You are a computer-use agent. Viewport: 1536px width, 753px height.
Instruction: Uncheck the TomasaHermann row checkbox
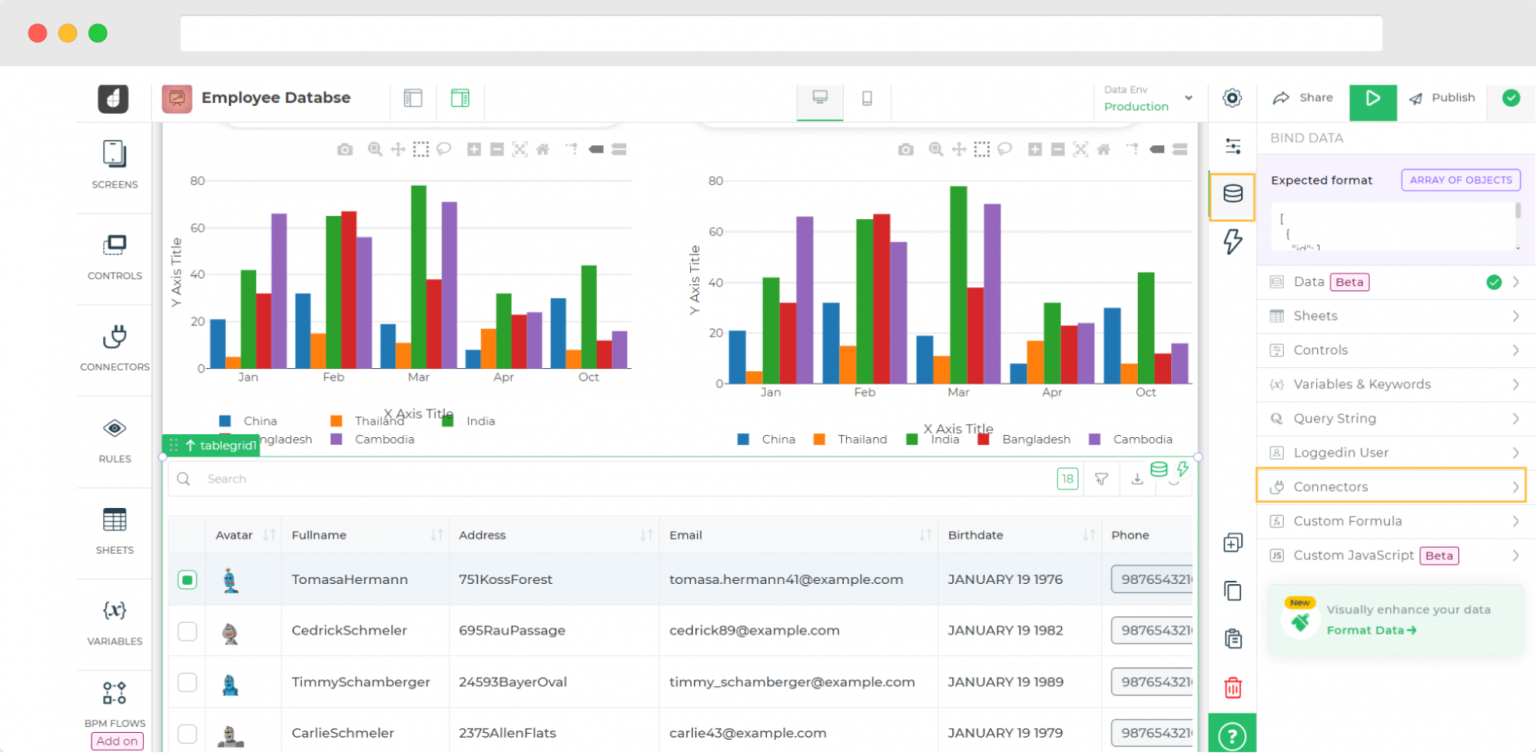(x=187, y=579)
